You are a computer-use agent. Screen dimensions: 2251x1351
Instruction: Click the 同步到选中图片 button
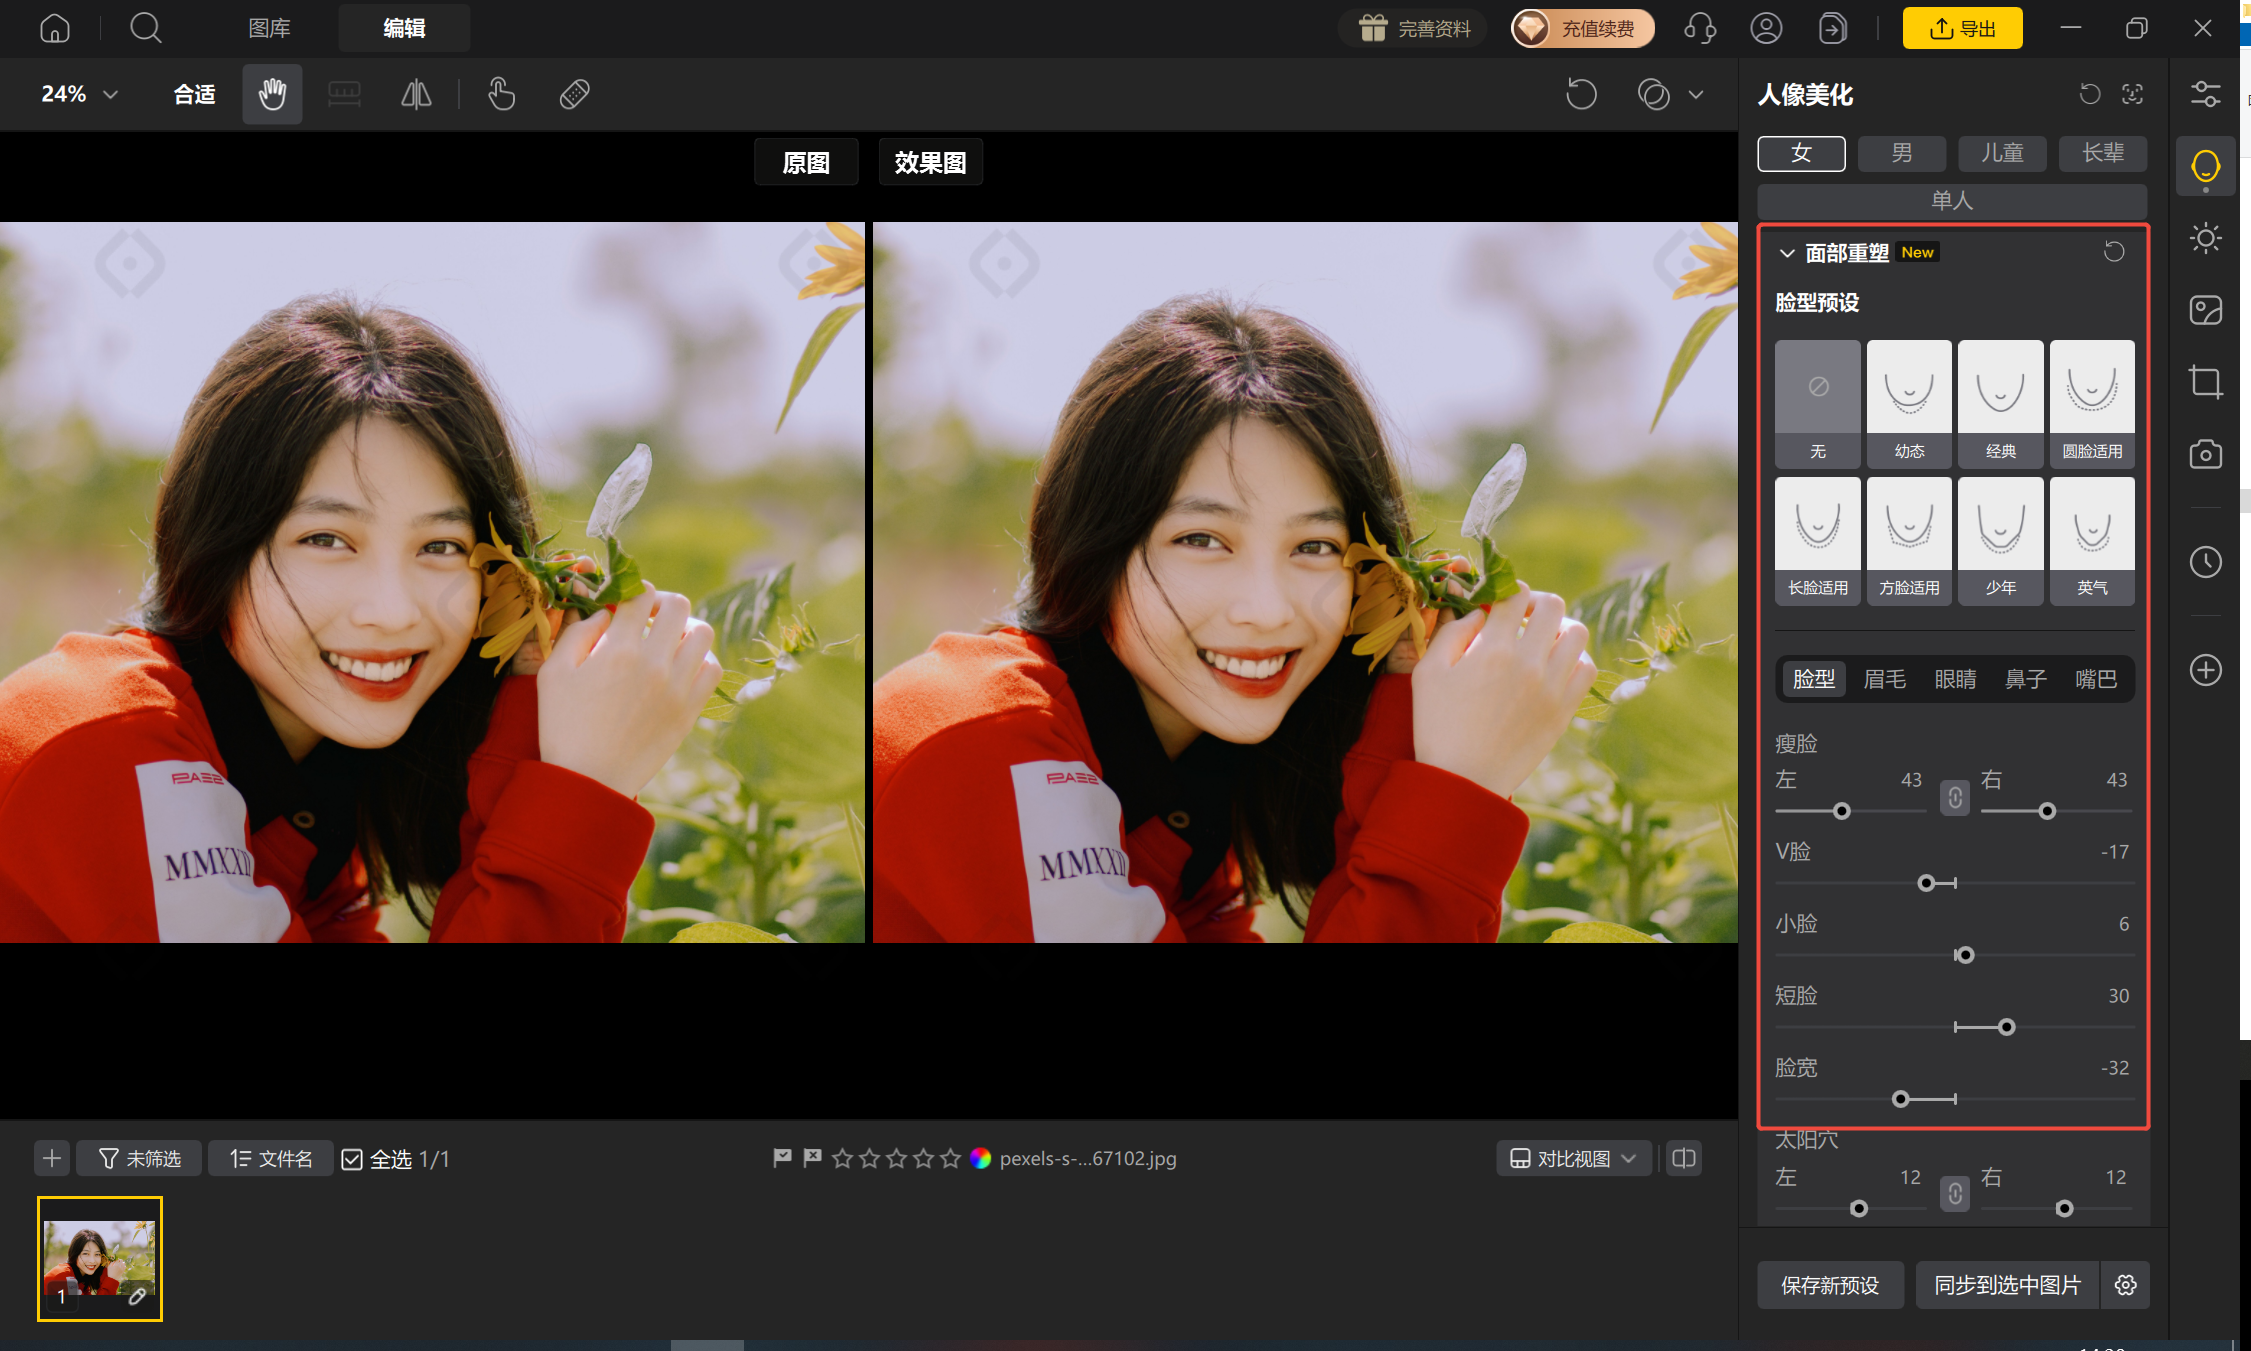[x=2008, y=1285]
